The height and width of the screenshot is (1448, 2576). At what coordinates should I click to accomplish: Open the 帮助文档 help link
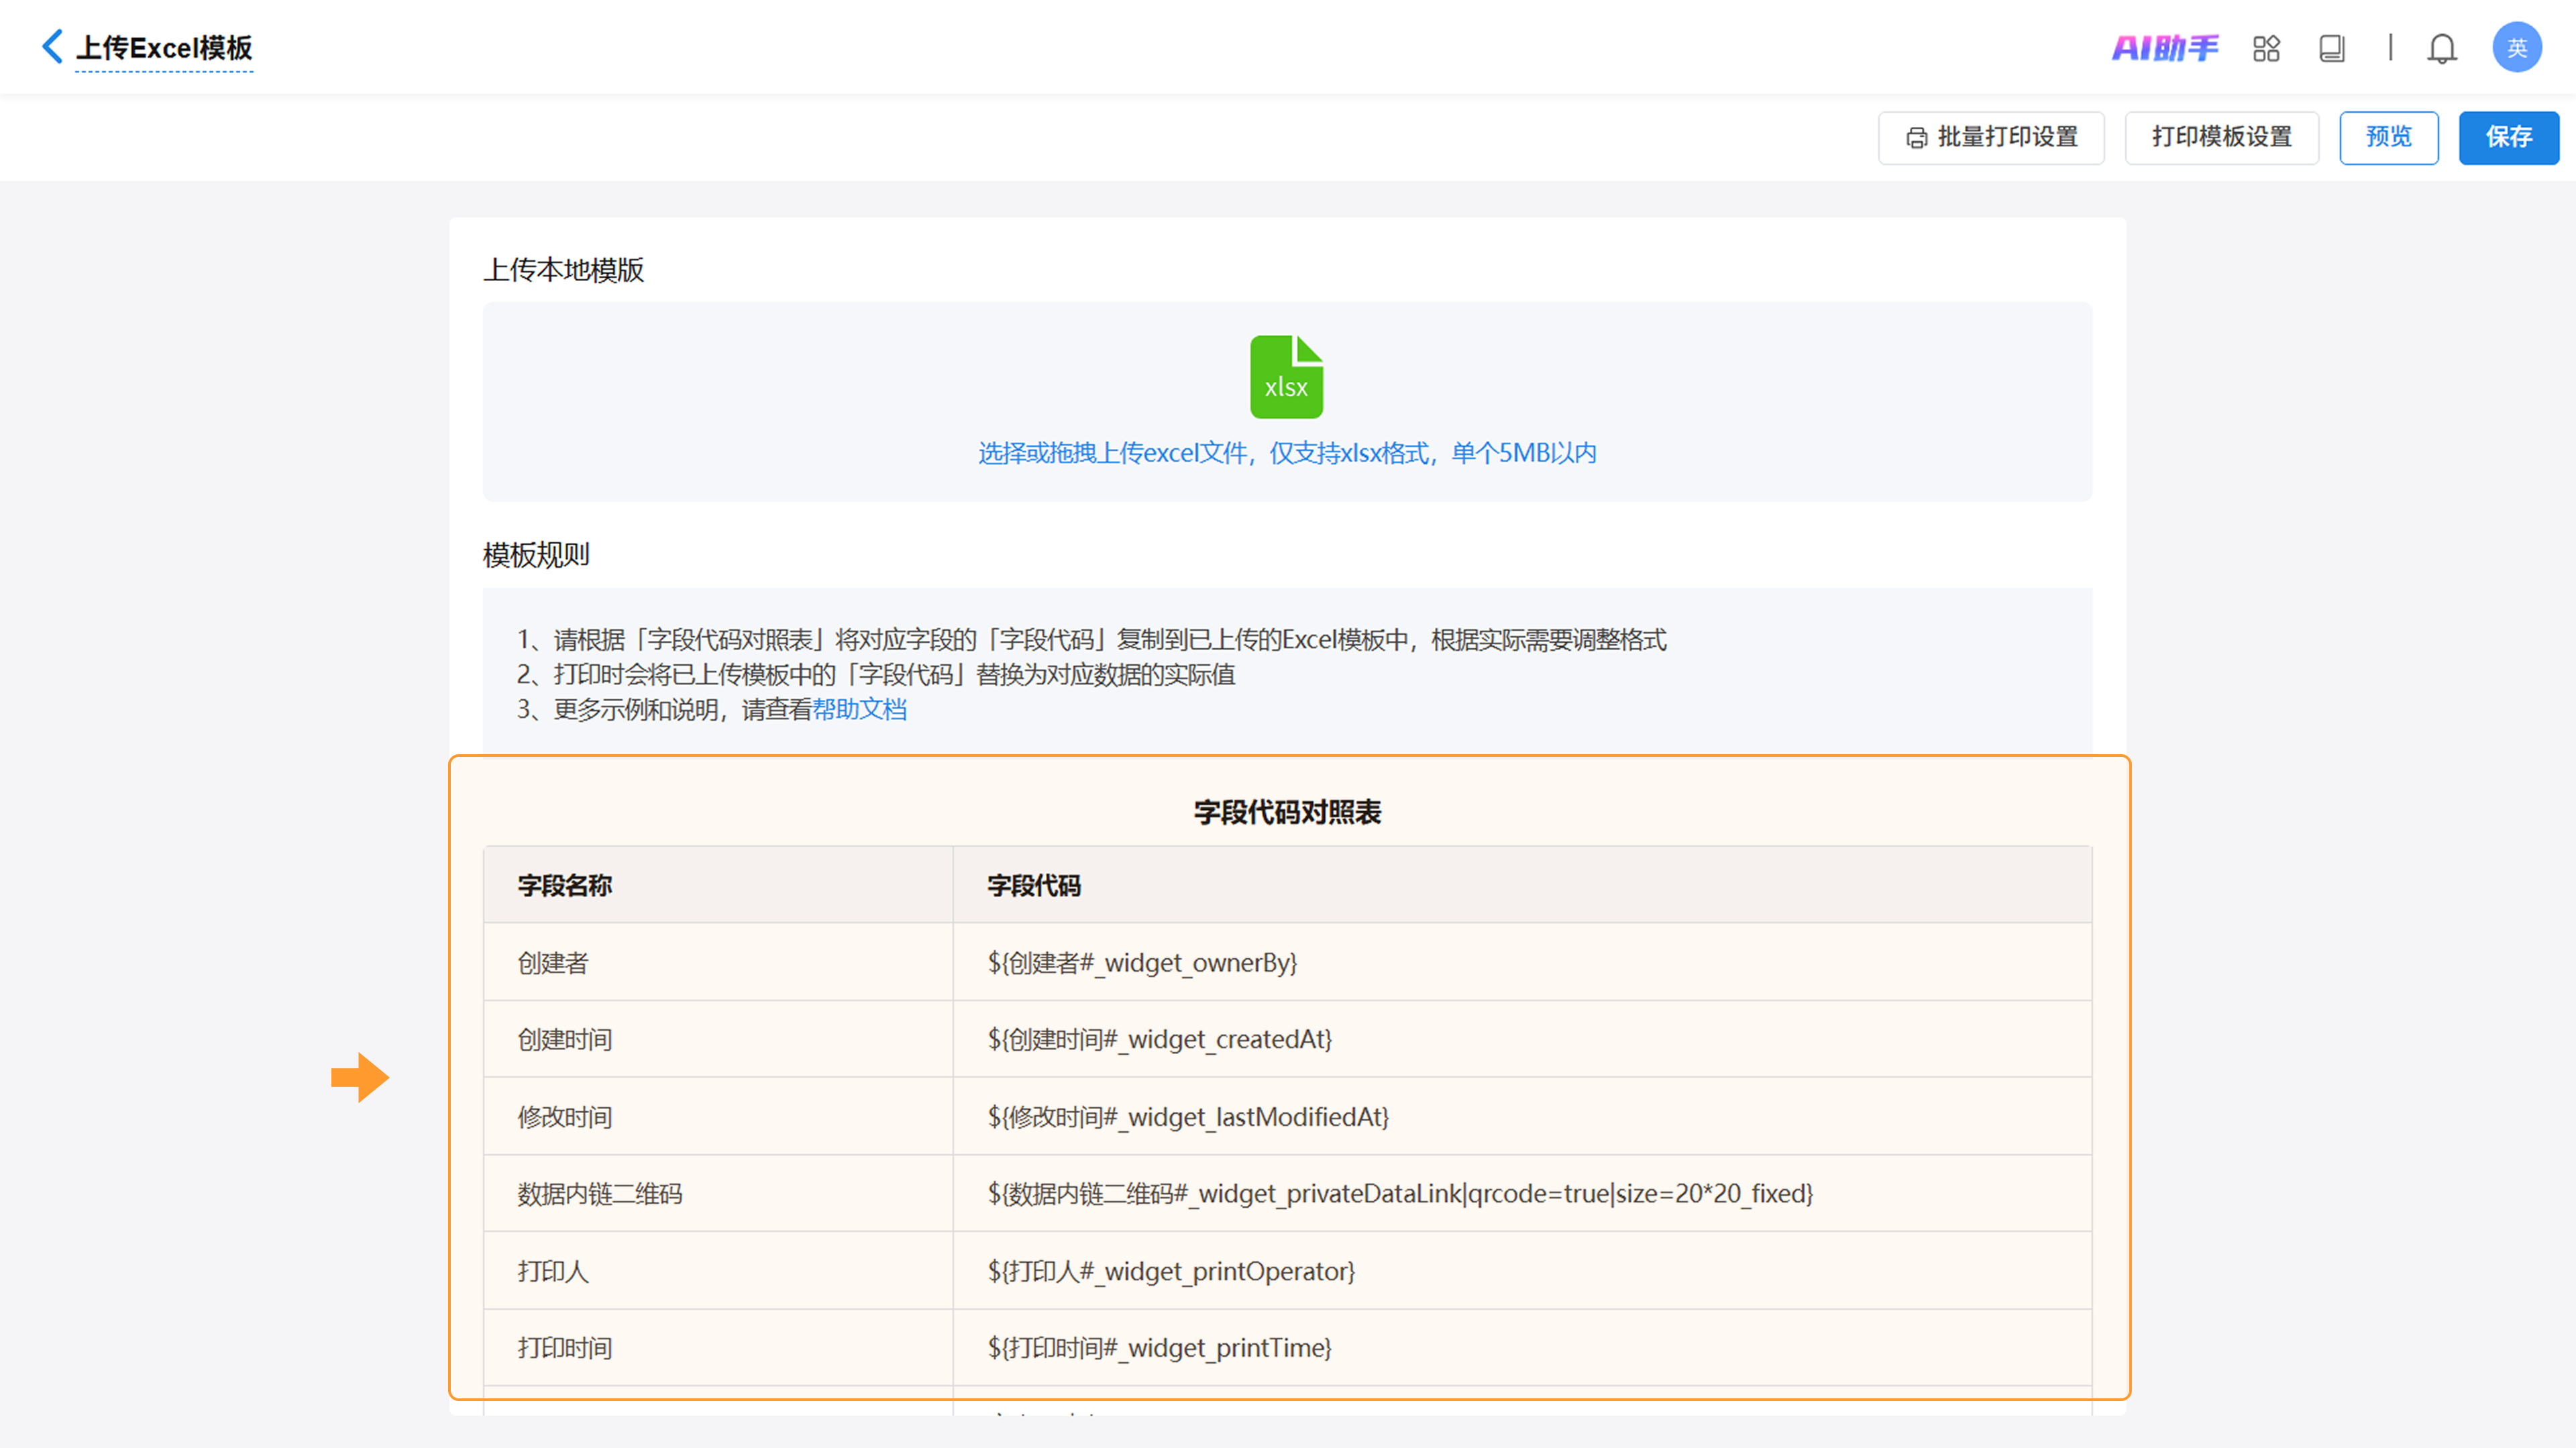859,709
